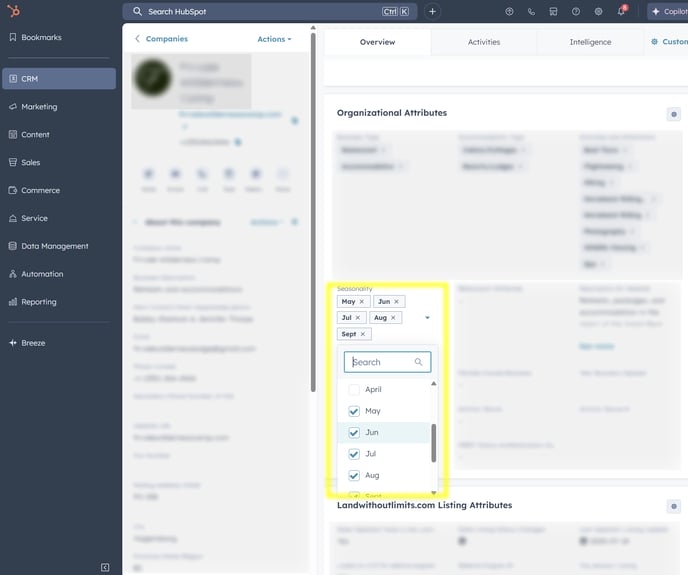Uncheck the Aug option
Image resolution: width=688 pixels, height=575 pixels.
point(354,475)
